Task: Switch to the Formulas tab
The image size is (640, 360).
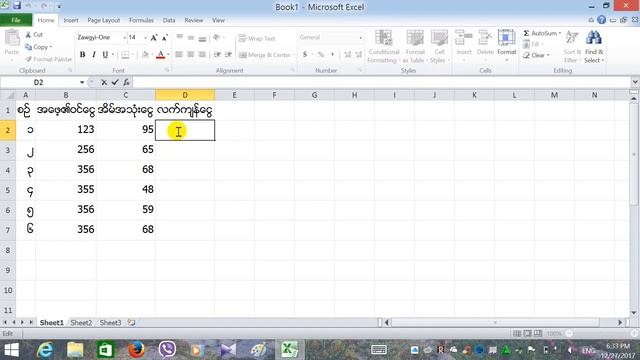Action: click(x=141, y=20)
